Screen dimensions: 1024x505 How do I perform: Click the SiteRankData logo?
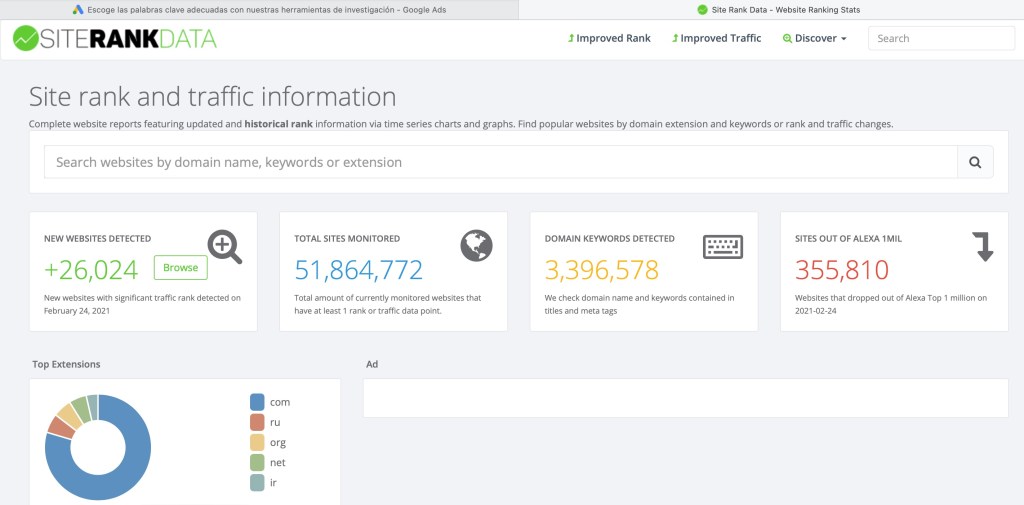tap(114, 39)
